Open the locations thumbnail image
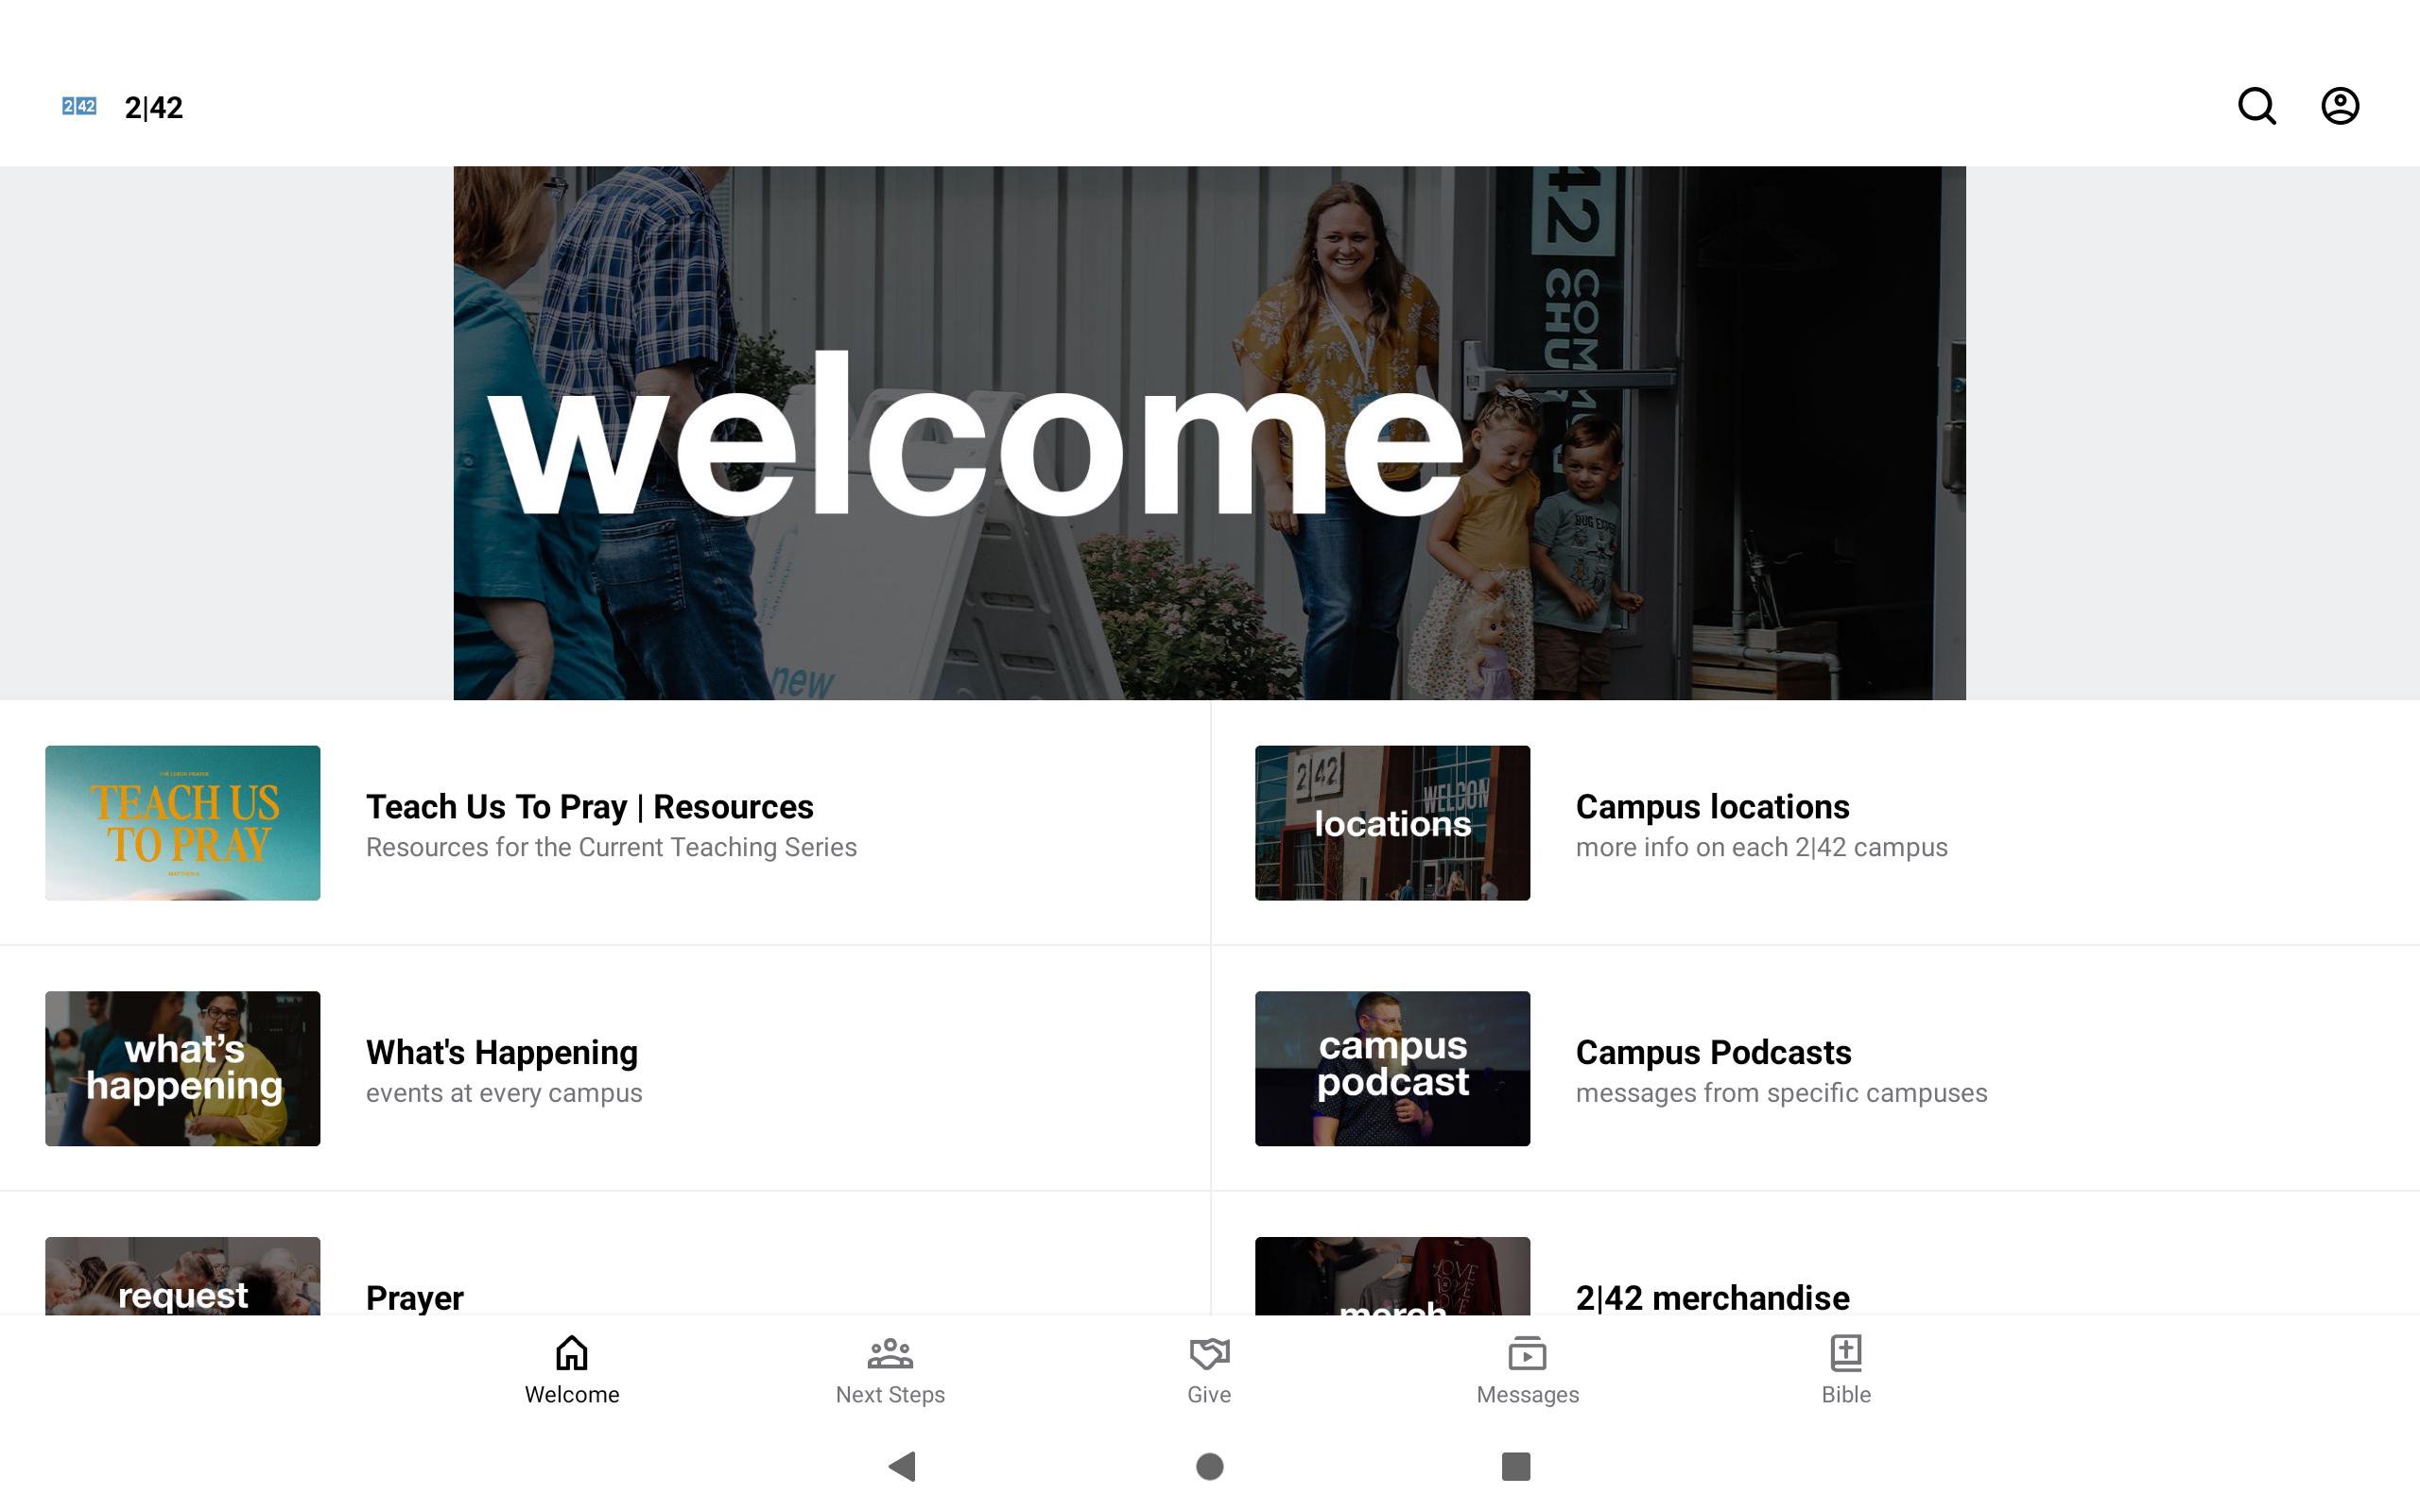This screenshot has height=1512, width=2420. pos(1392,823)
